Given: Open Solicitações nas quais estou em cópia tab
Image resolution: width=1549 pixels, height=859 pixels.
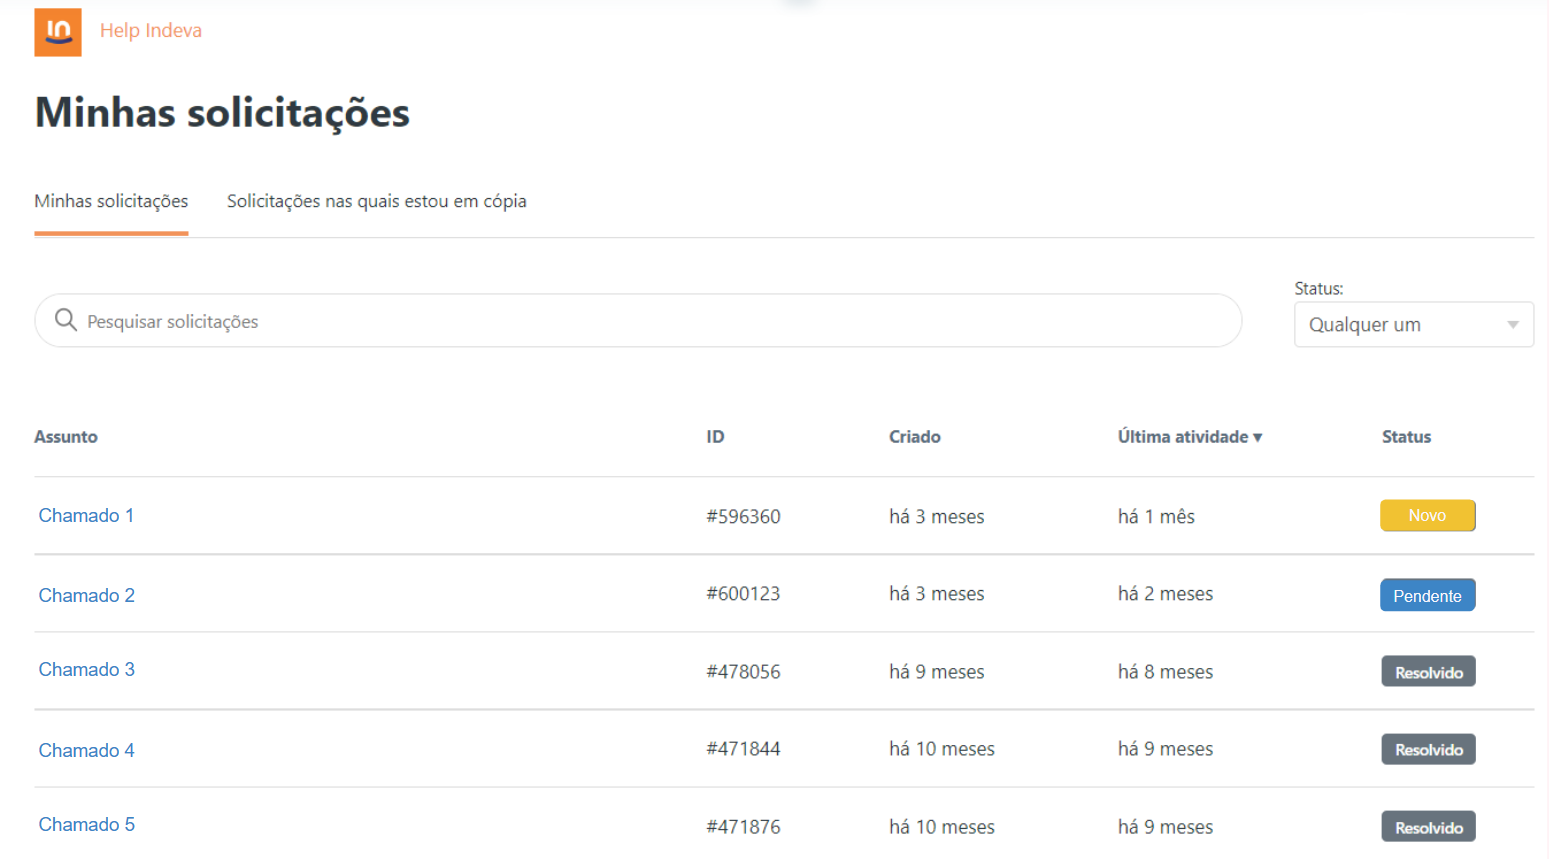Looking at the screenshot, I should coord(376,201).
